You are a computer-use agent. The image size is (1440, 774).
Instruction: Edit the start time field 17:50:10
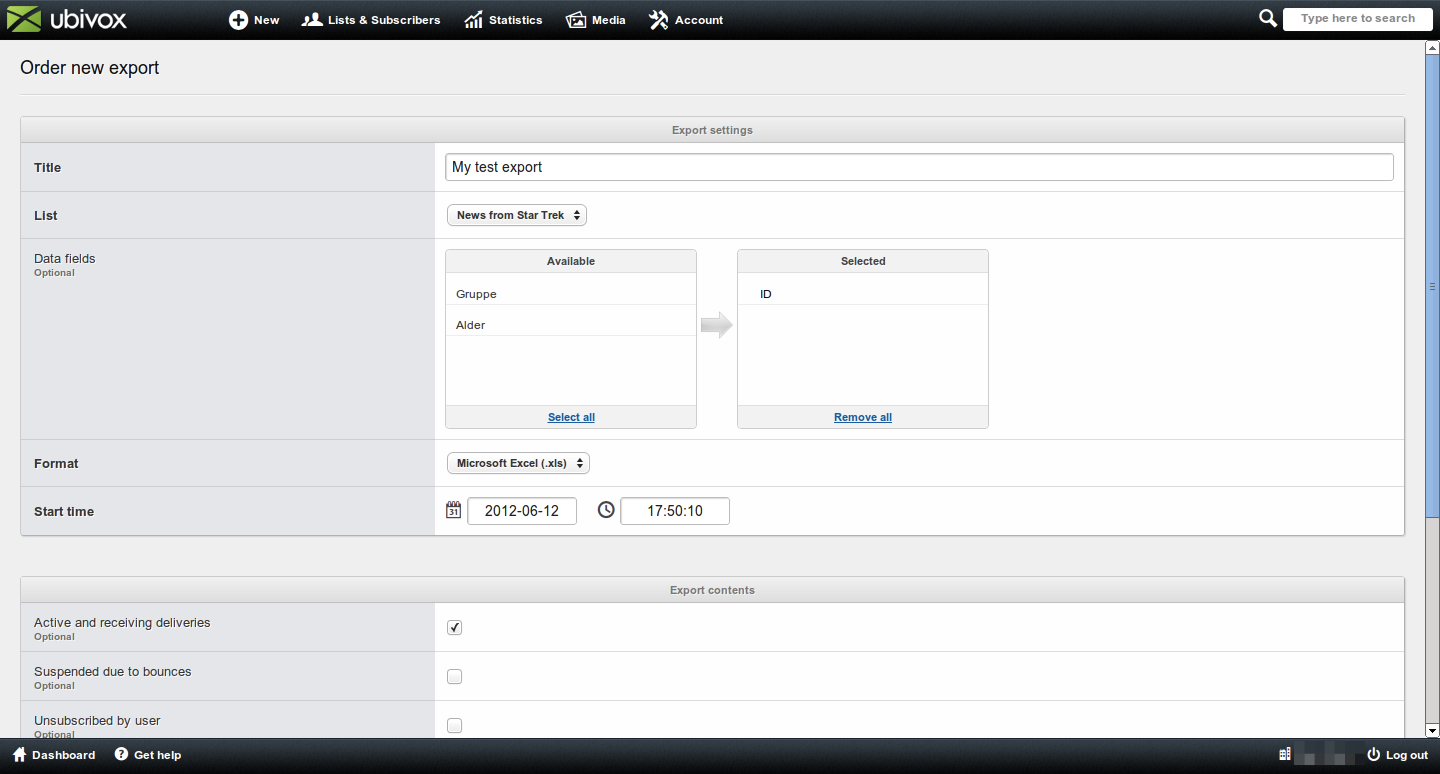[675, 511]
